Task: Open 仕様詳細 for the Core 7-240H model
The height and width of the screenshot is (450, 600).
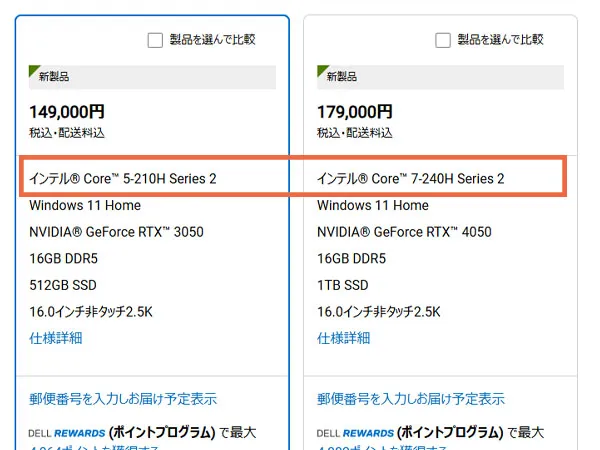Action: point(344,337)
